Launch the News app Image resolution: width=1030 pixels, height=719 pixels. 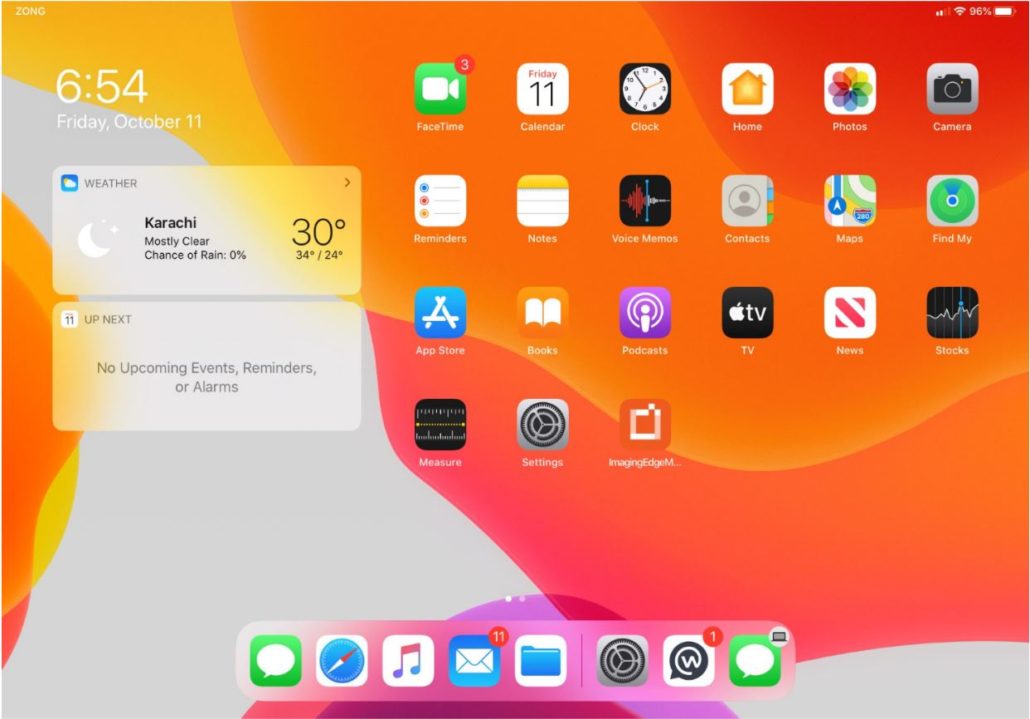(850, 313)
